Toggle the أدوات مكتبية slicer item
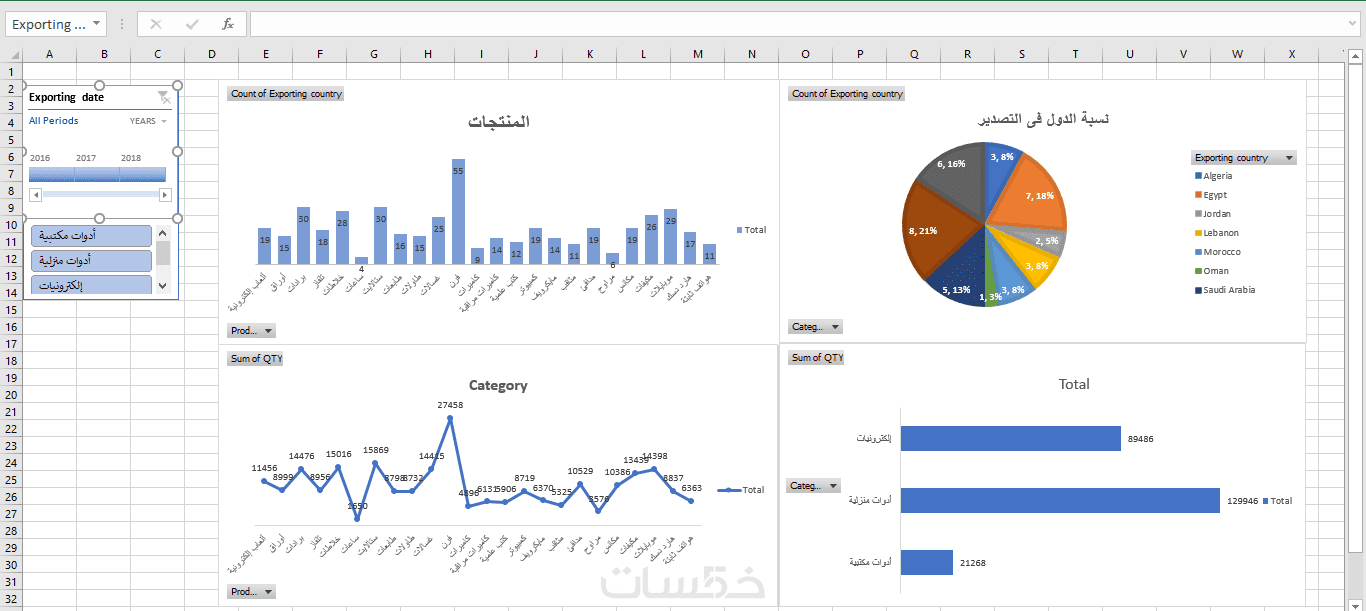The width and height of the screenshot is (1366, 611). 91,236
